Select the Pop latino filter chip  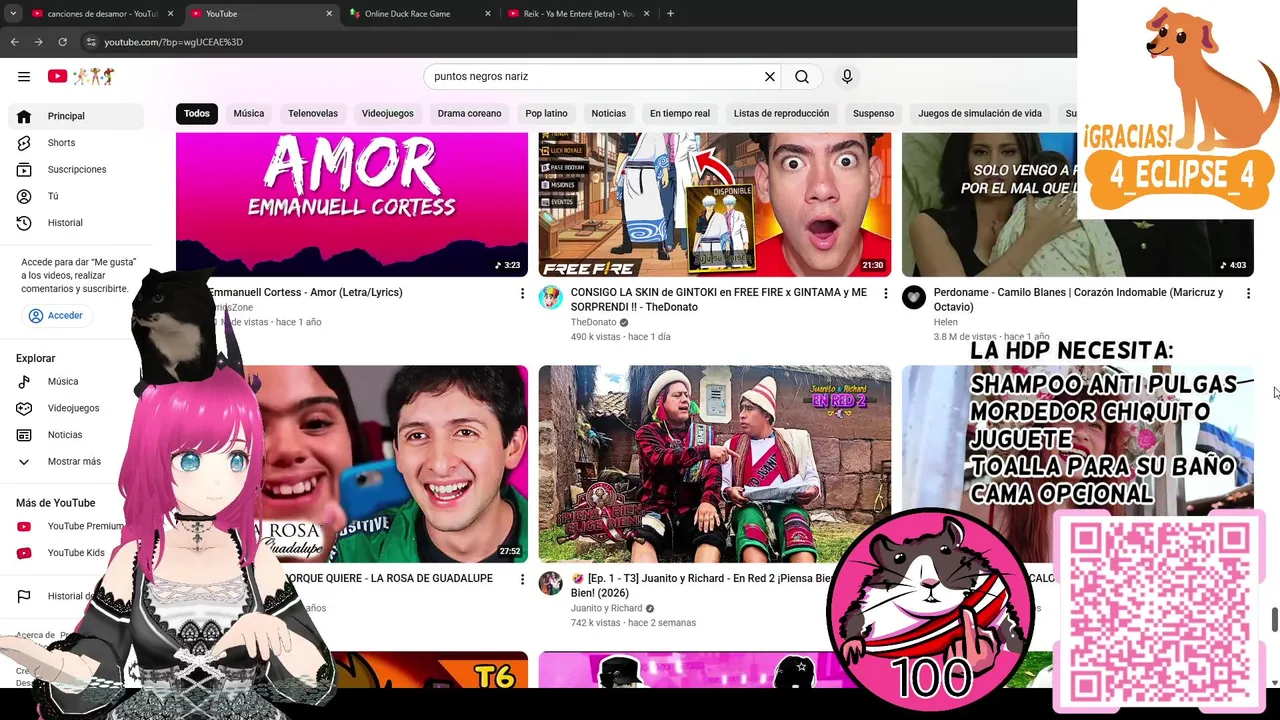pyautogui.click(x=546, y=114)
